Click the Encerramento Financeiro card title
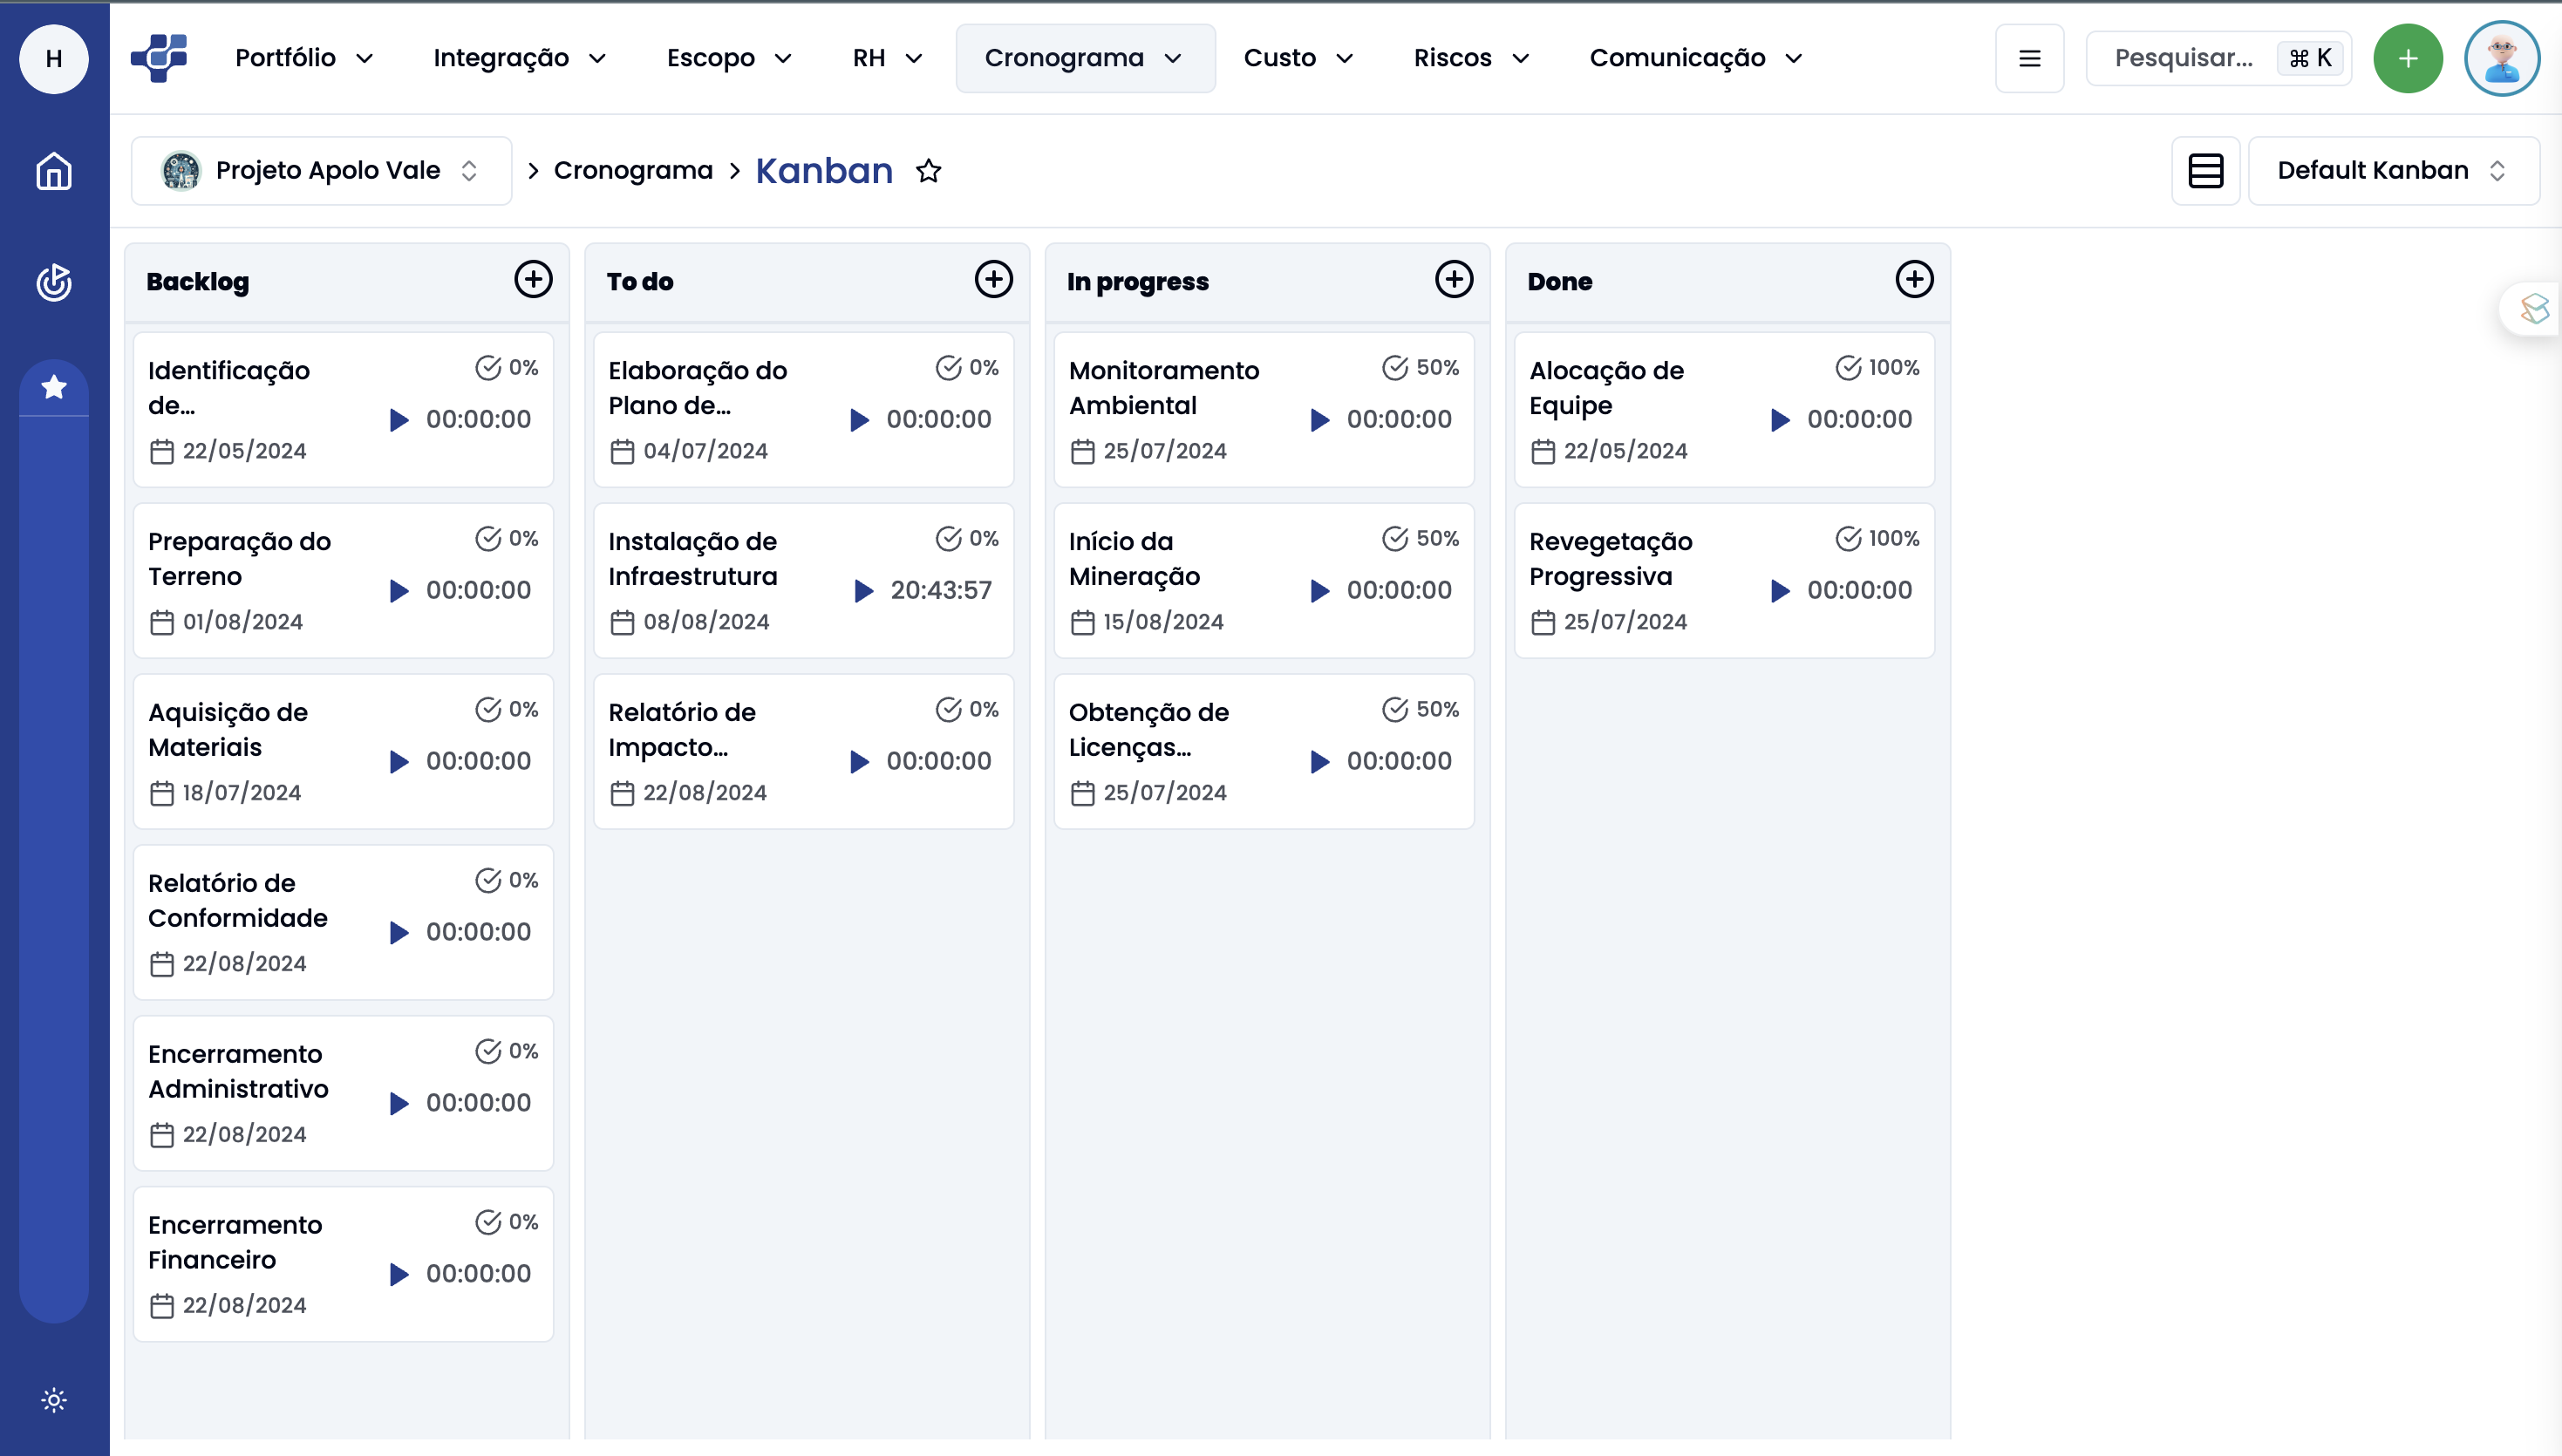Viewport: 2562px width, 1456px height. pos(235,1243)
